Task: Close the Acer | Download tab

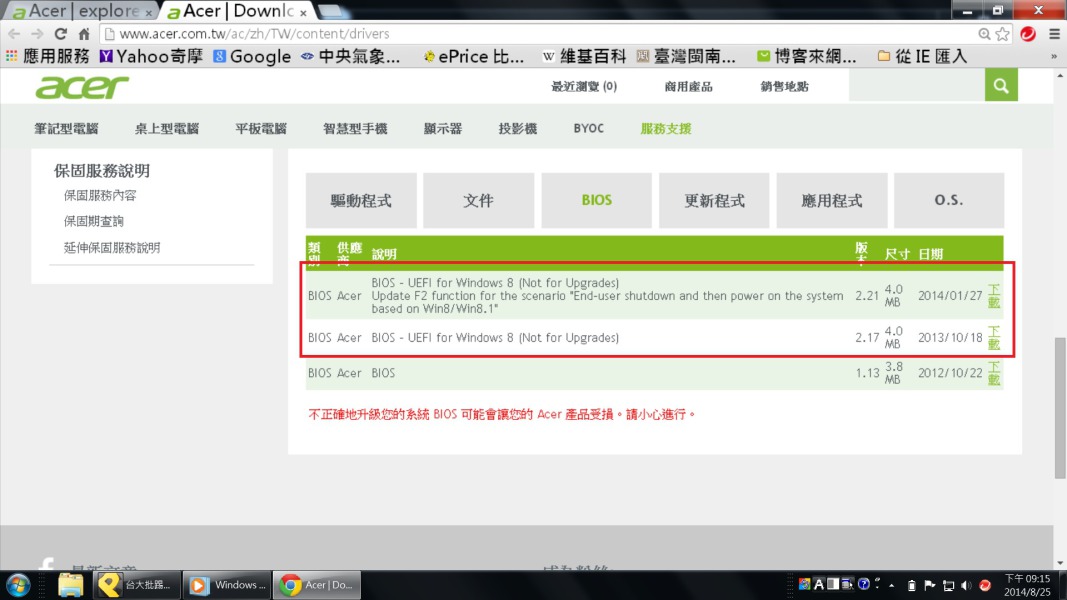Action: [x=303, y=12]
